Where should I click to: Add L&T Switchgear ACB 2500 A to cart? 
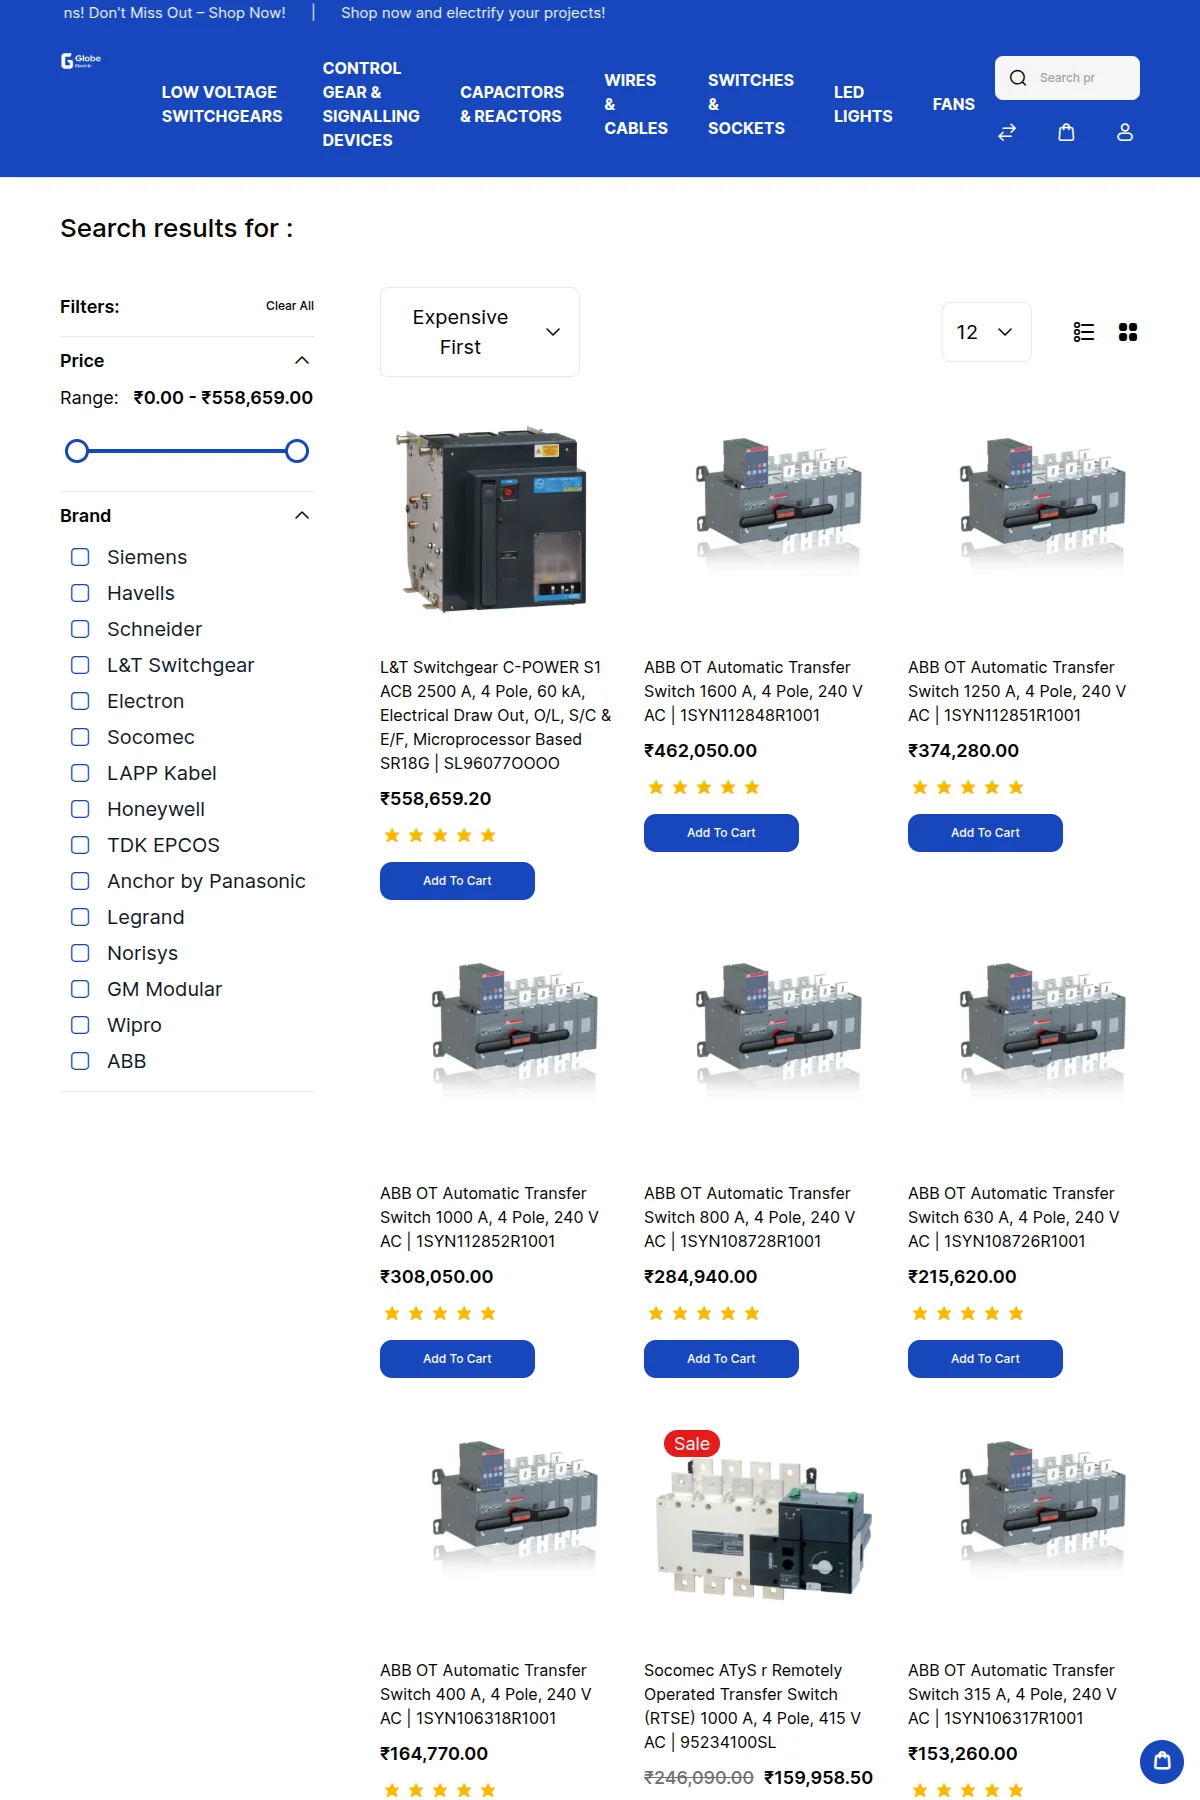click(x=457, y=881)
